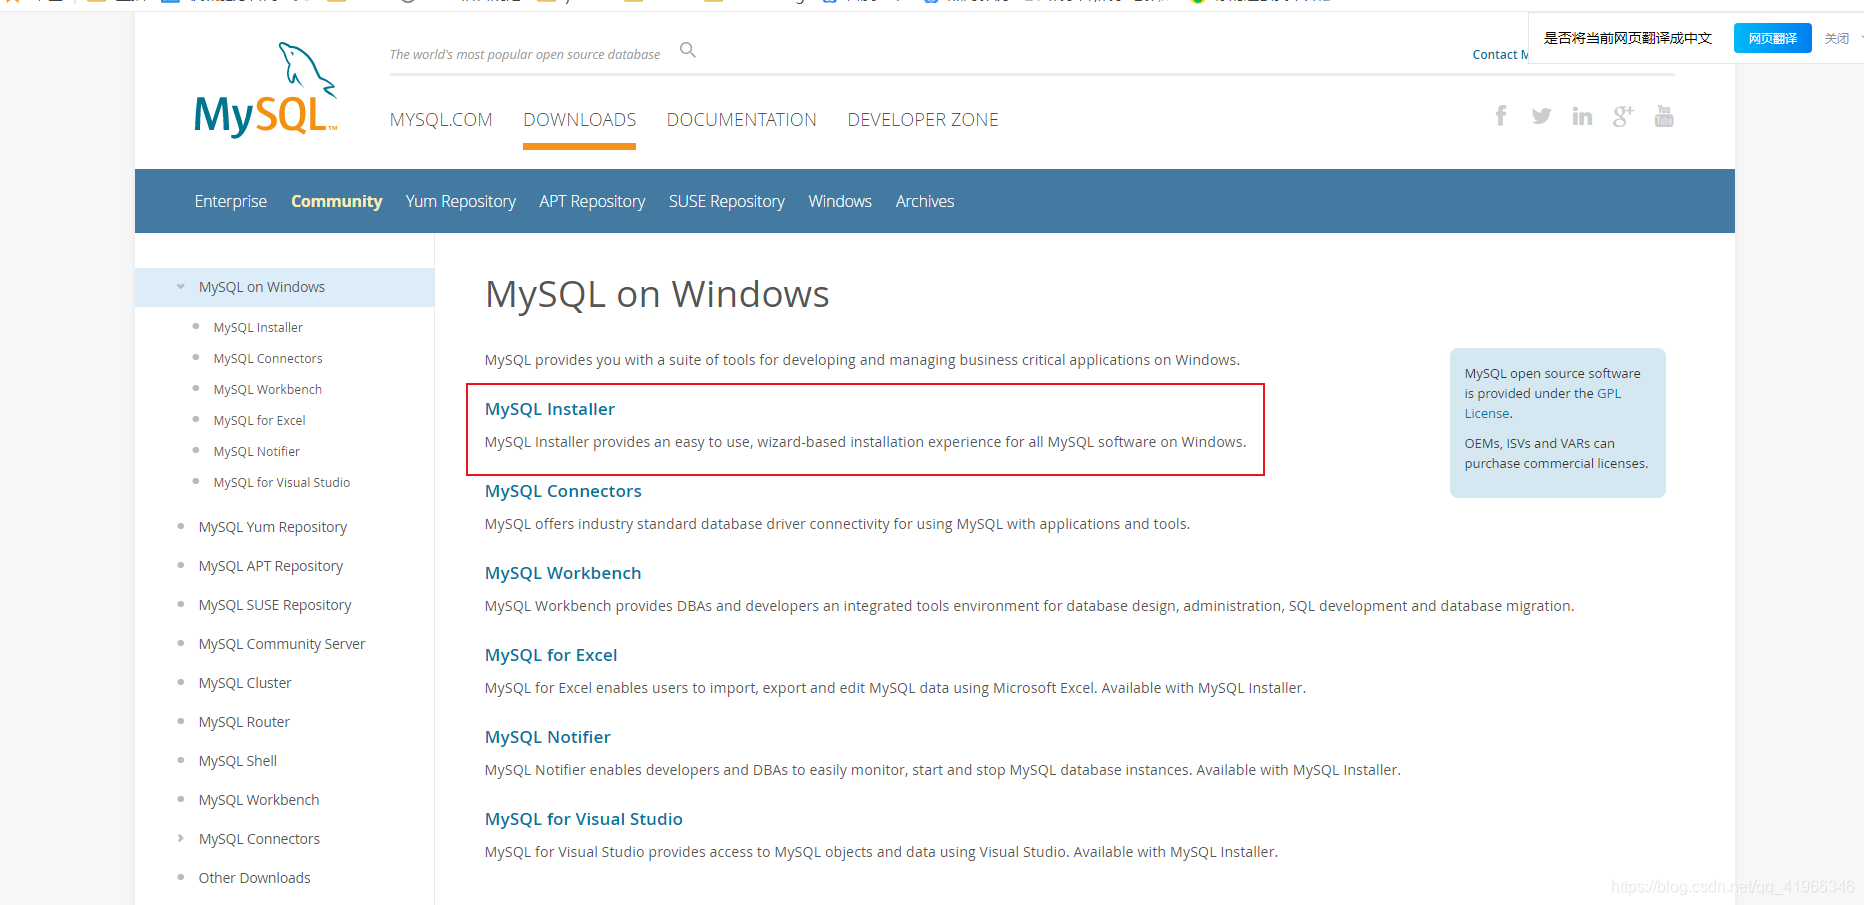Image resolution: width=1864 pixels, height=905 pixels.
Task: Open MySQL Yum Repository sidebar link
Action: coord(273,527)
